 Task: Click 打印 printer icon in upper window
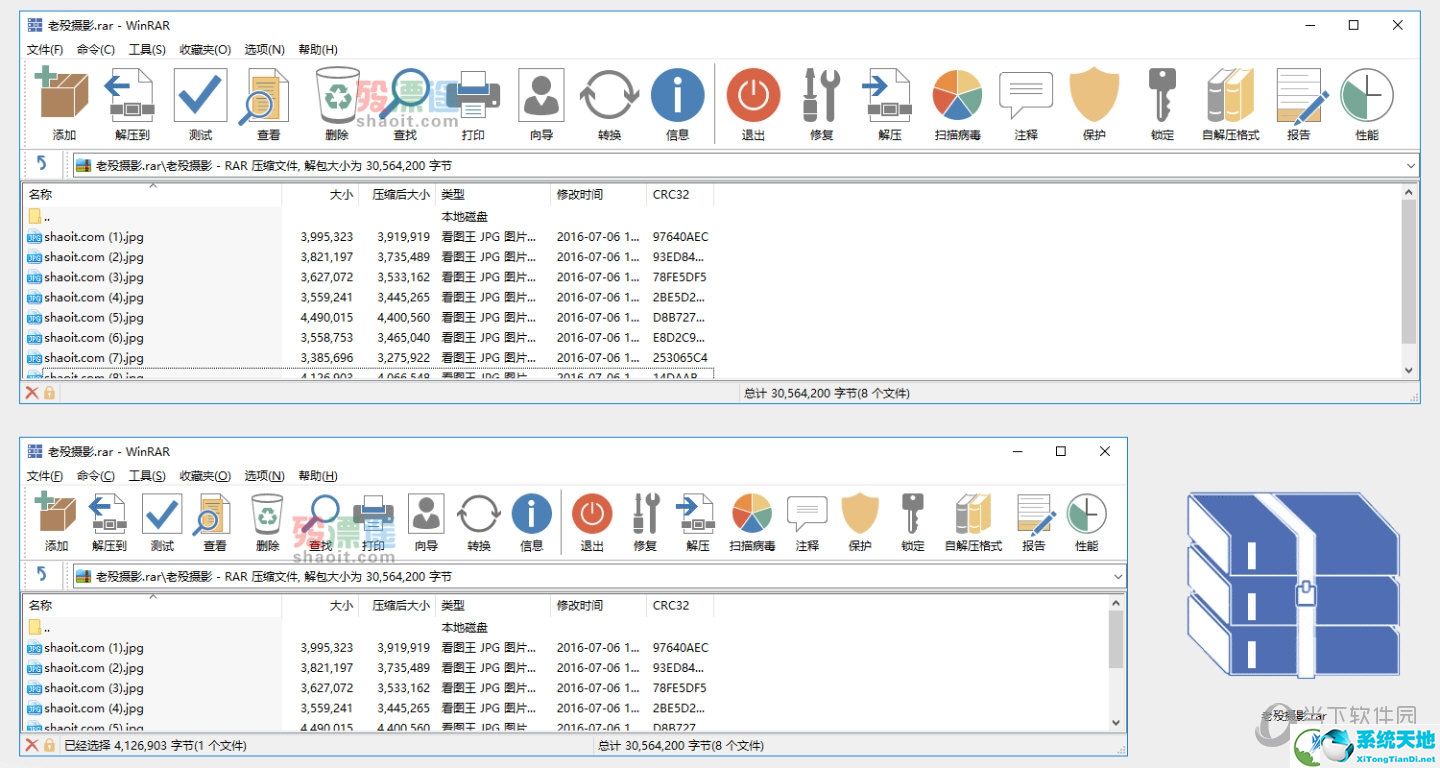click(x=471, y=95)
